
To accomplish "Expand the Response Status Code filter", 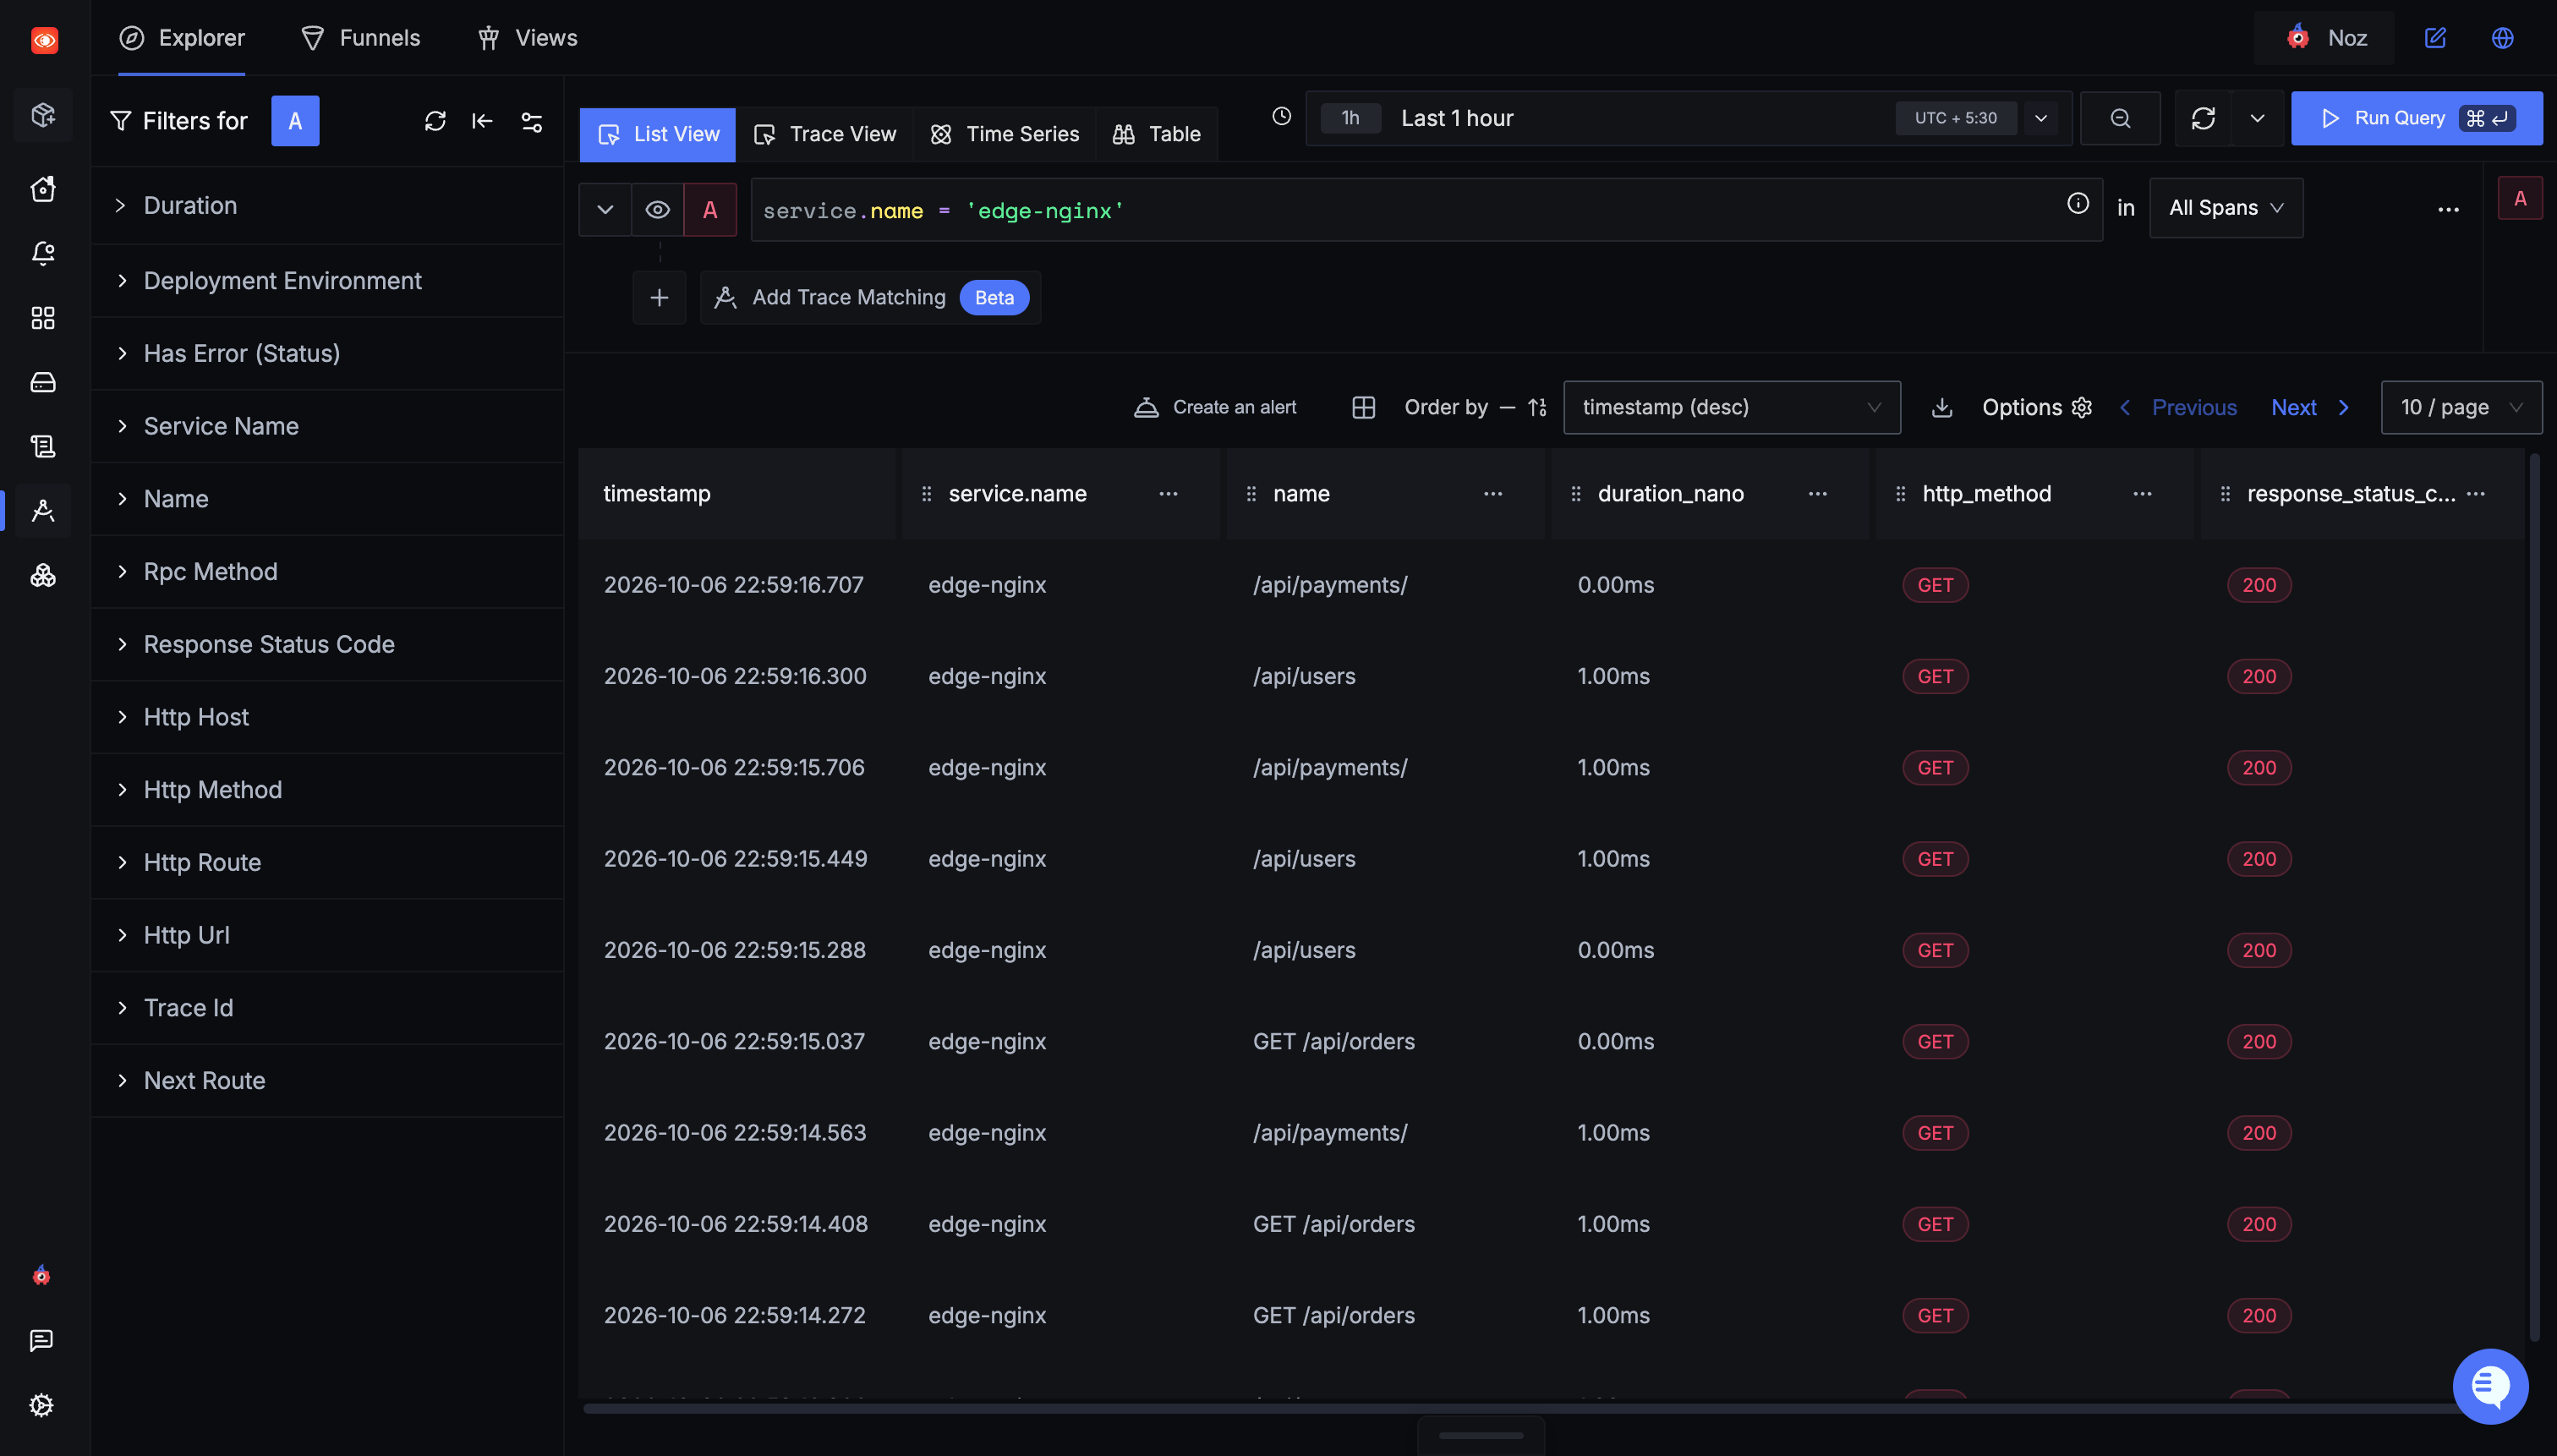I will point(327,645).
